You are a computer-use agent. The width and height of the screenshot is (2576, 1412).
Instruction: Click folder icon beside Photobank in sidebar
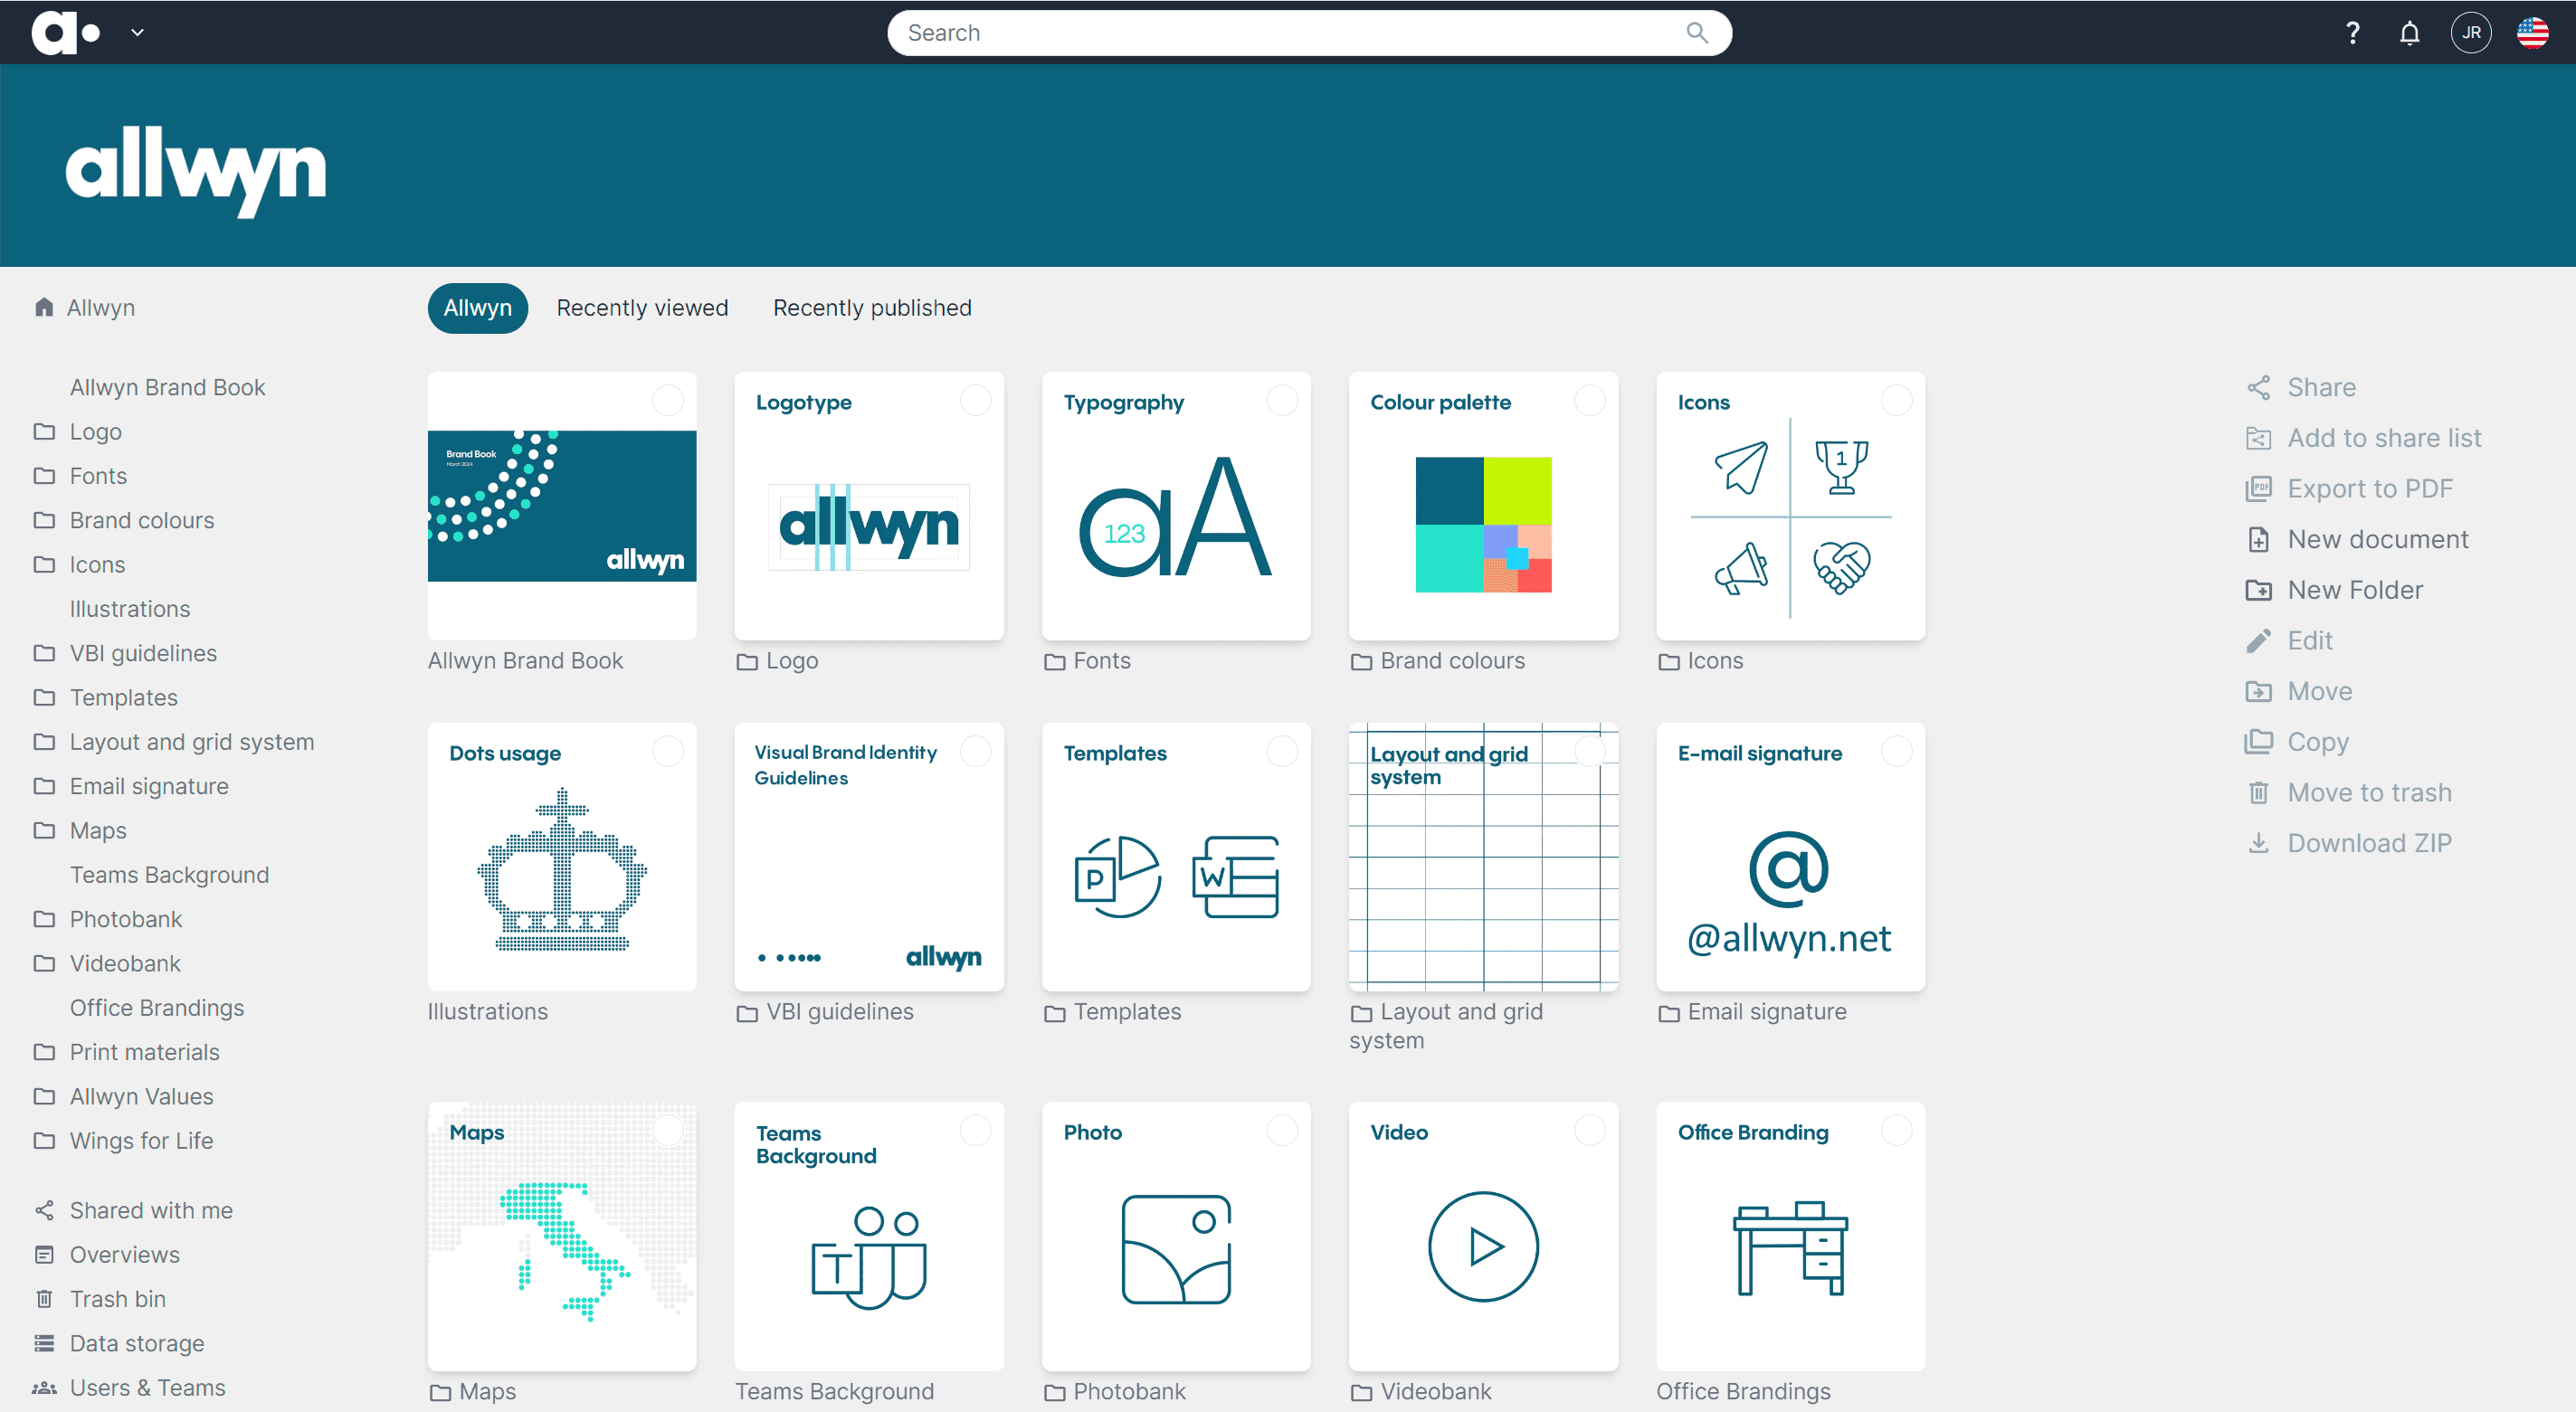pyautogui.click(x=44, y=919)
